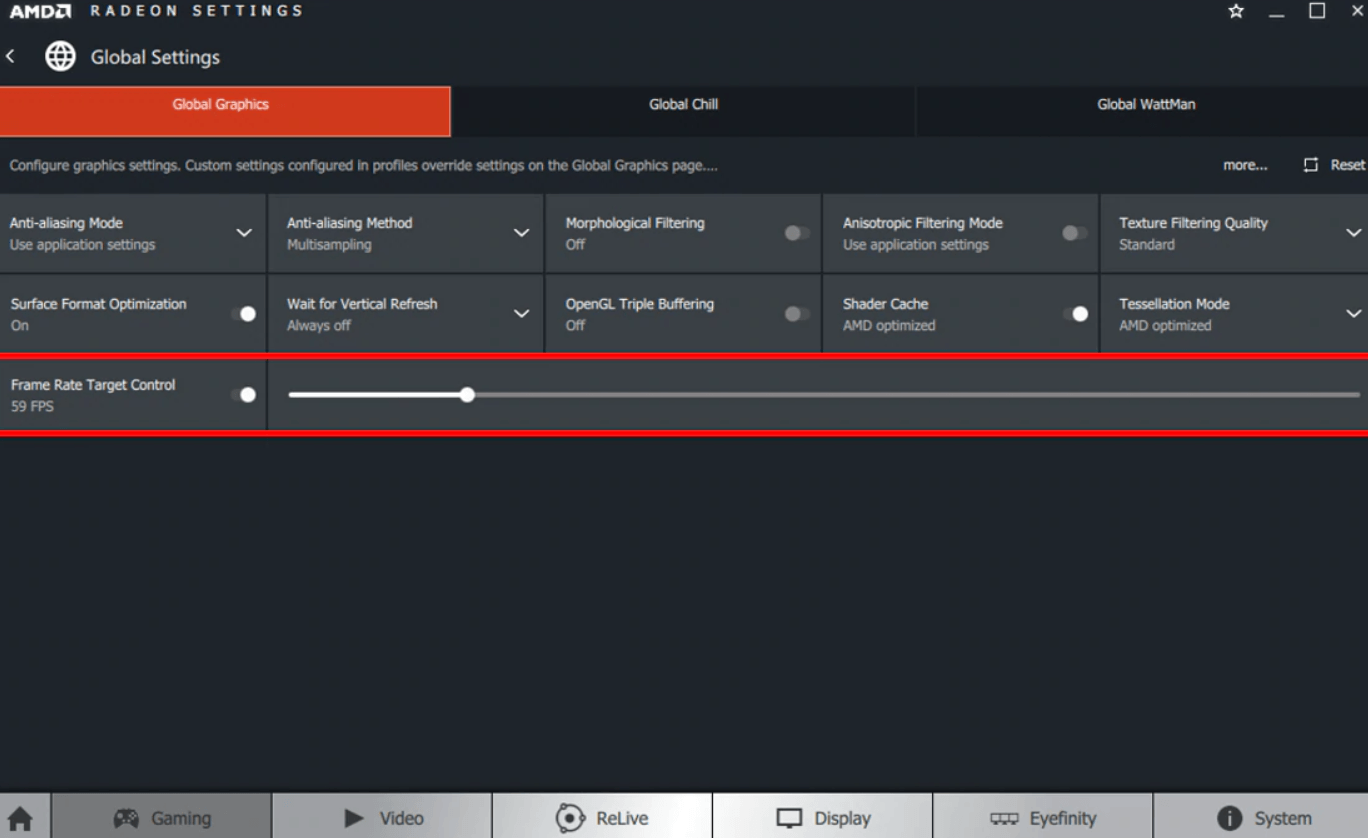Maximize the Radeon Settings window
The height and width of the screenshot is (838, 1368).
[1317, 11]
